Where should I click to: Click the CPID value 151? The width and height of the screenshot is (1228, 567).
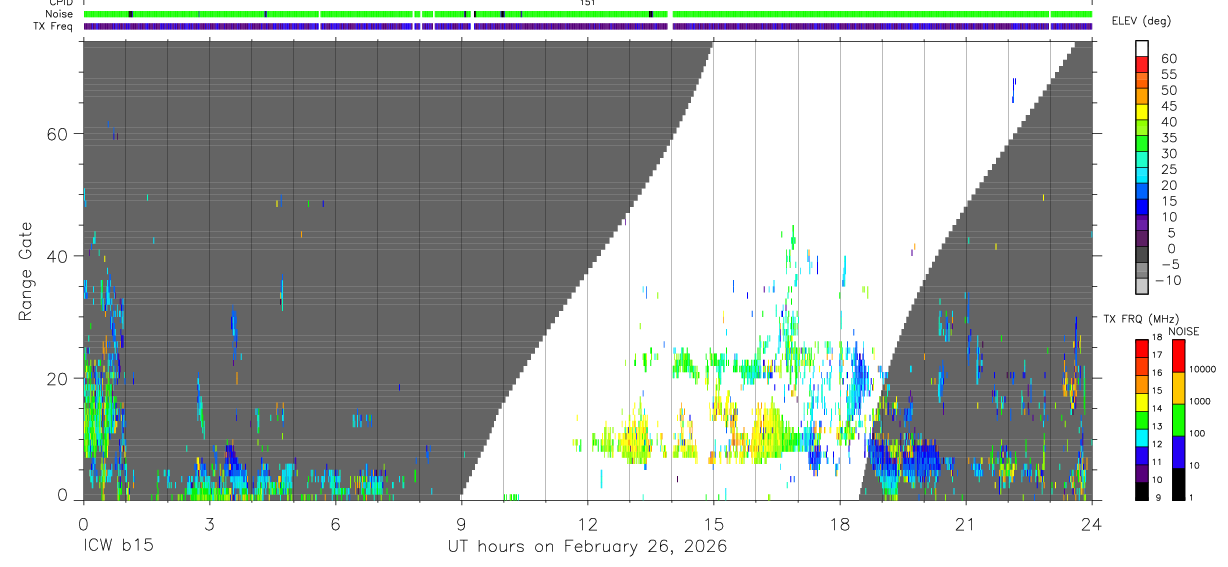pyautogui.click(x=588, y=3)
